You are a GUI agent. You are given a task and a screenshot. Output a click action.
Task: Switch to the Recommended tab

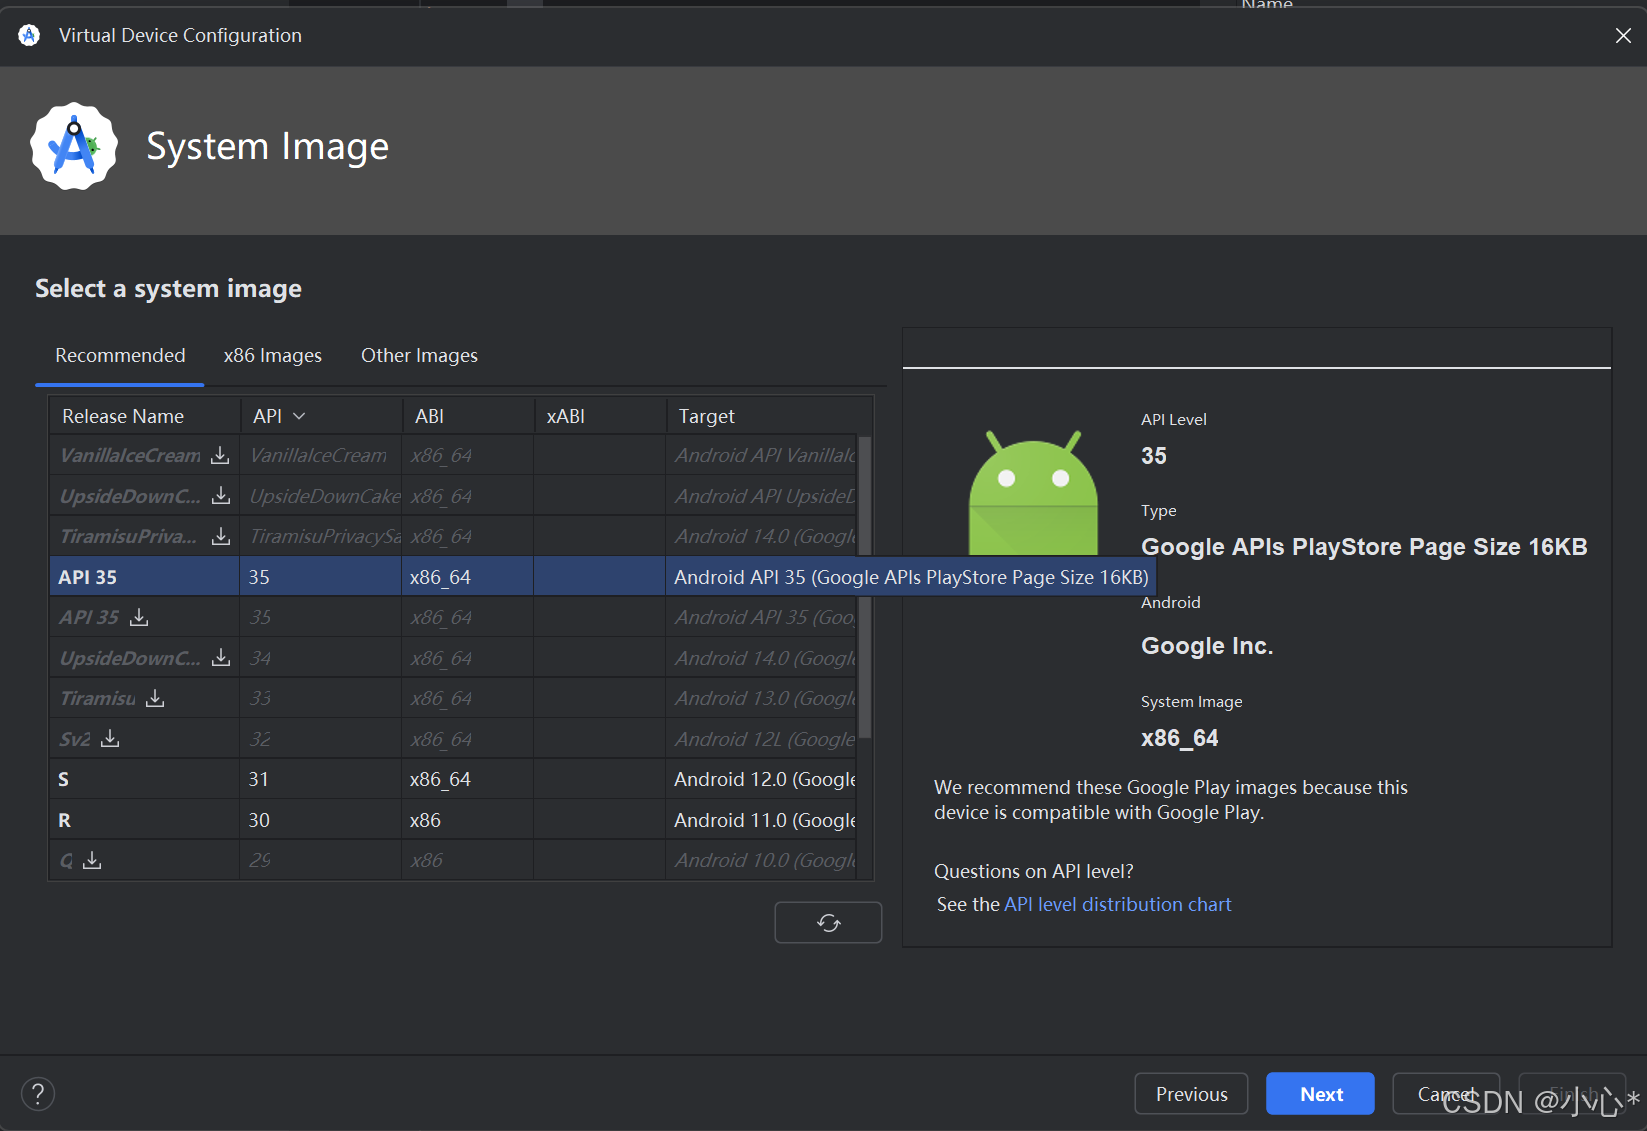[120, 356]
